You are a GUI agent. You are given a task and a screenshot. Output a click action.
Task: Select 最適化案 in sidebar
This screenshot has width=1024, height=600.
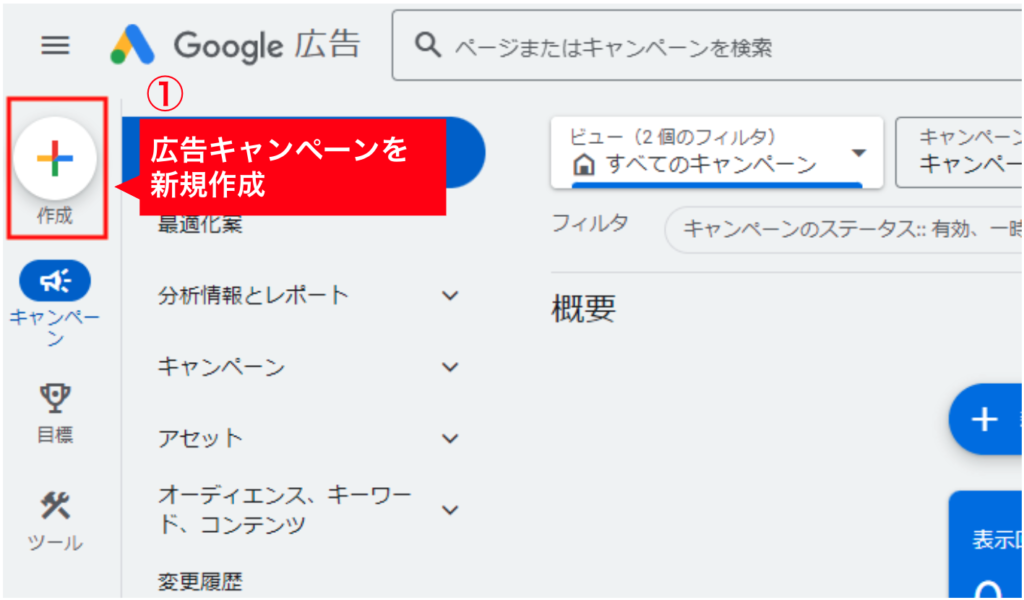pyautogui.click(x=200, y=226)
